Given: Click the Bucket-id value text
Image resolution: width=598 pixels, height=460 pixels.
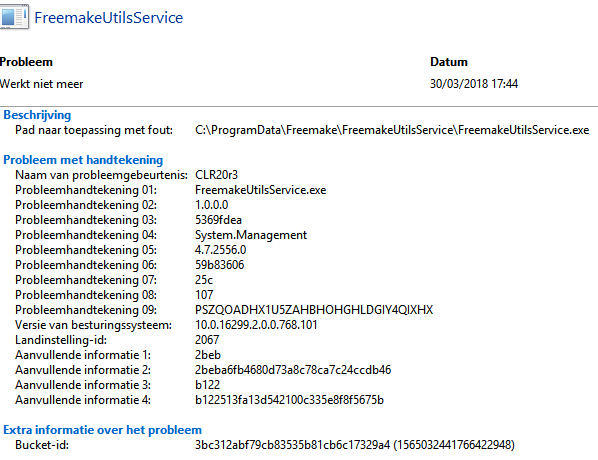Looking at the screenshot, I should (355, 445).
